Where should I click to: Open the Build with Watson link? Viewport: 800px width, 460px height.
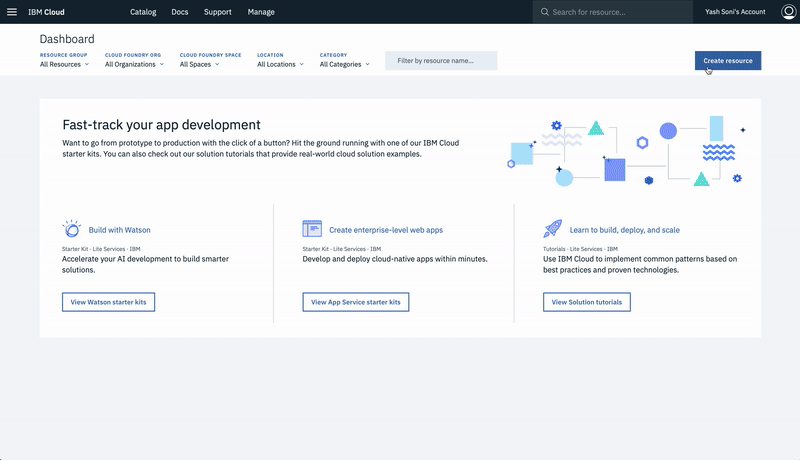pos(119,230)
